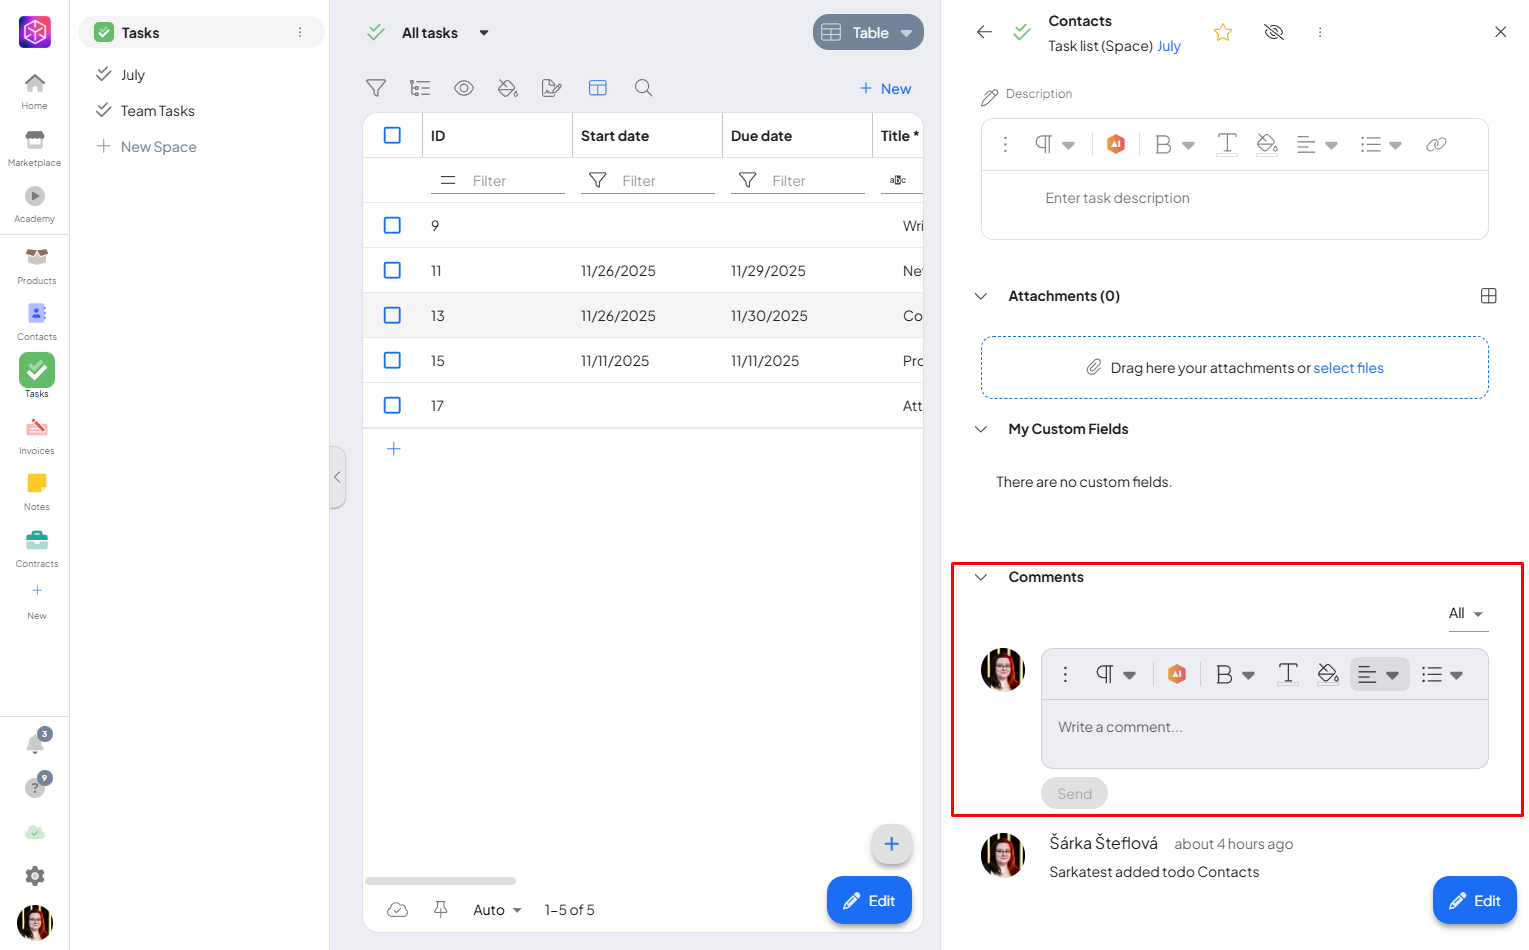Open the table search magnifier icon
The image size is (1529, 950).
(644, 88)
